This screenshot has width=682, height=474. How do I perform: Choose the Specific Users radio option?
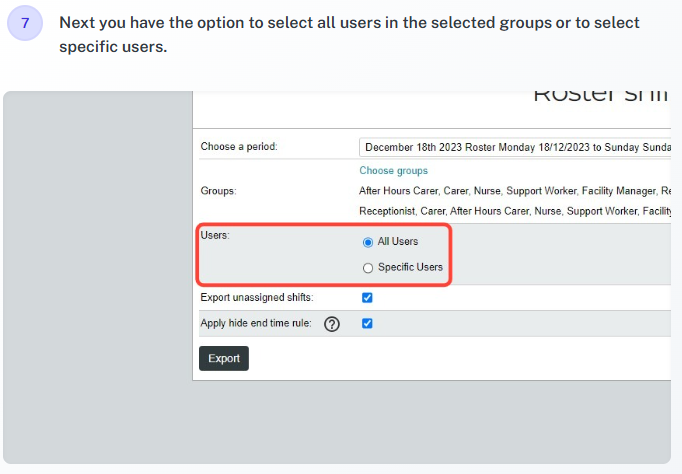click(368, 268)
